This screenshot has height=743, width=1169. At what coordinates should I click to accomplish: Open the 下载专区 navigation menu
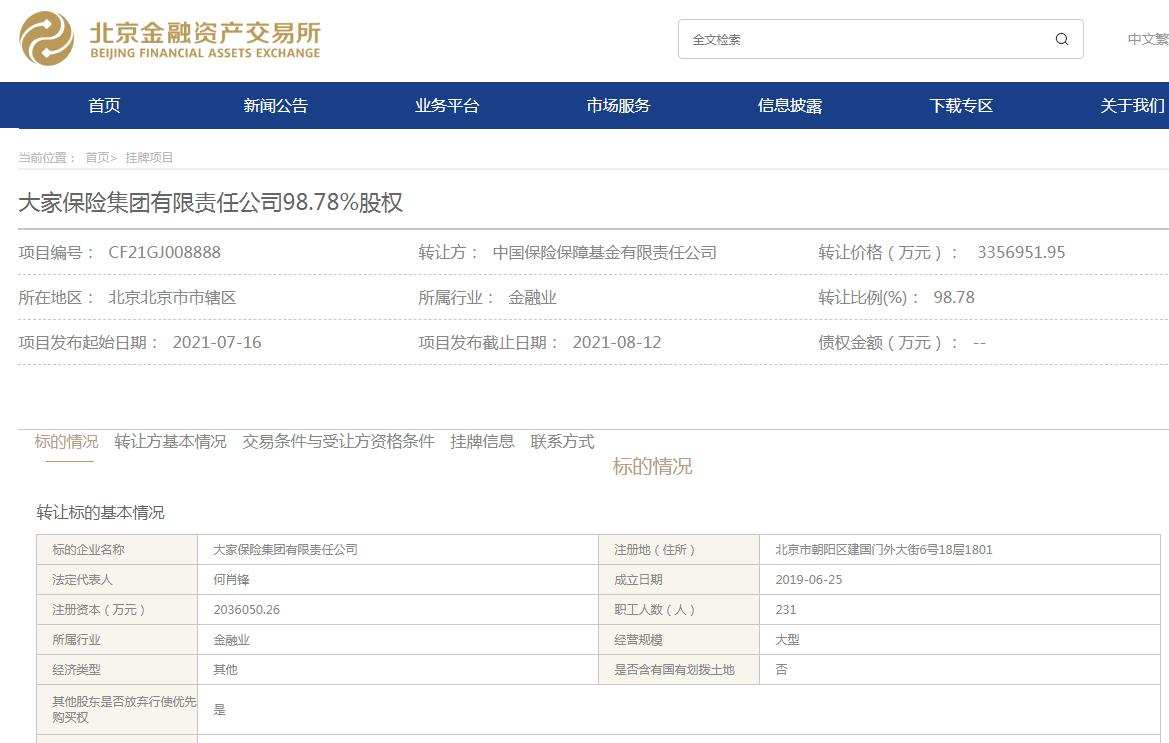962,106
